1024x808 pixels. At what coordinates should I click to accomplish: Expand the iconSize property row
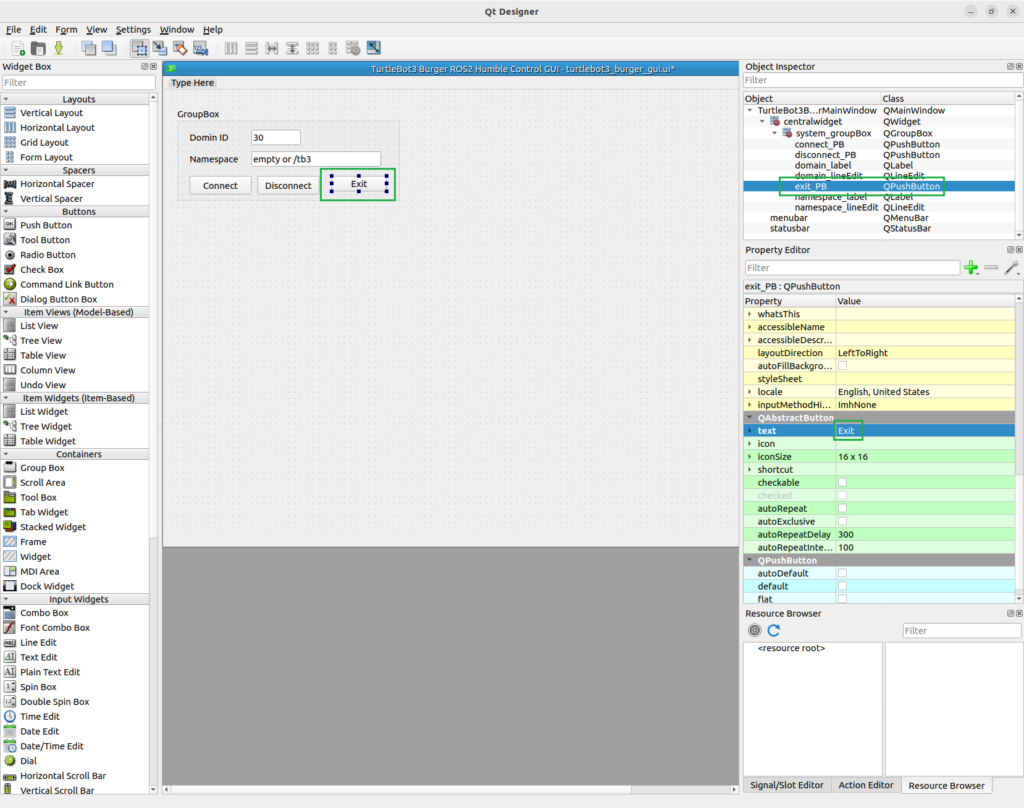pos(750,457)
